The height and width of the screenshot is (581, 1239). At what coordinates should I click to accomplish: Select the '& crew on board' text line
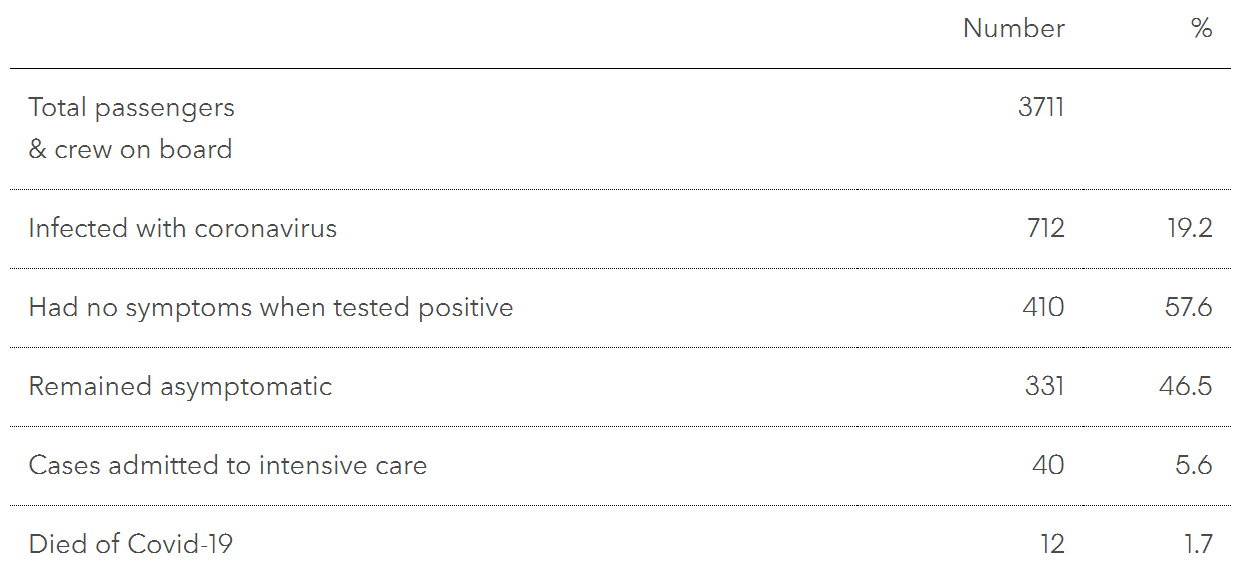pos(130,149)
